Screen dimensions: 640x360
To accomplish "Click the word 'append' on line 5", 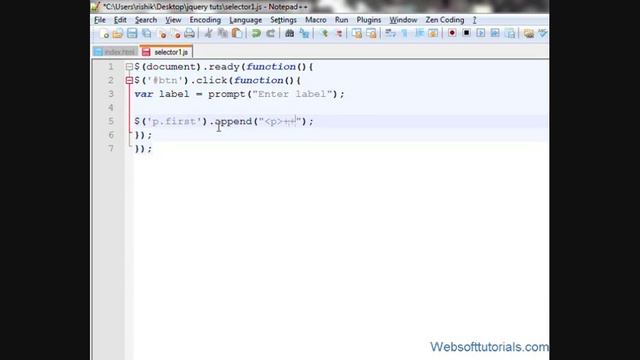I will pyautogui.click(x=233, y=122).
